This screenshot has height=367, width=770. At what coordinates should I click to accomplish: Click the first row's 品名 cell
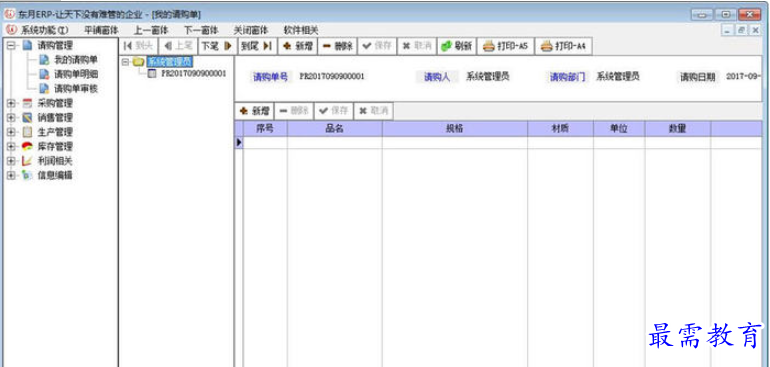coord(334,142)
